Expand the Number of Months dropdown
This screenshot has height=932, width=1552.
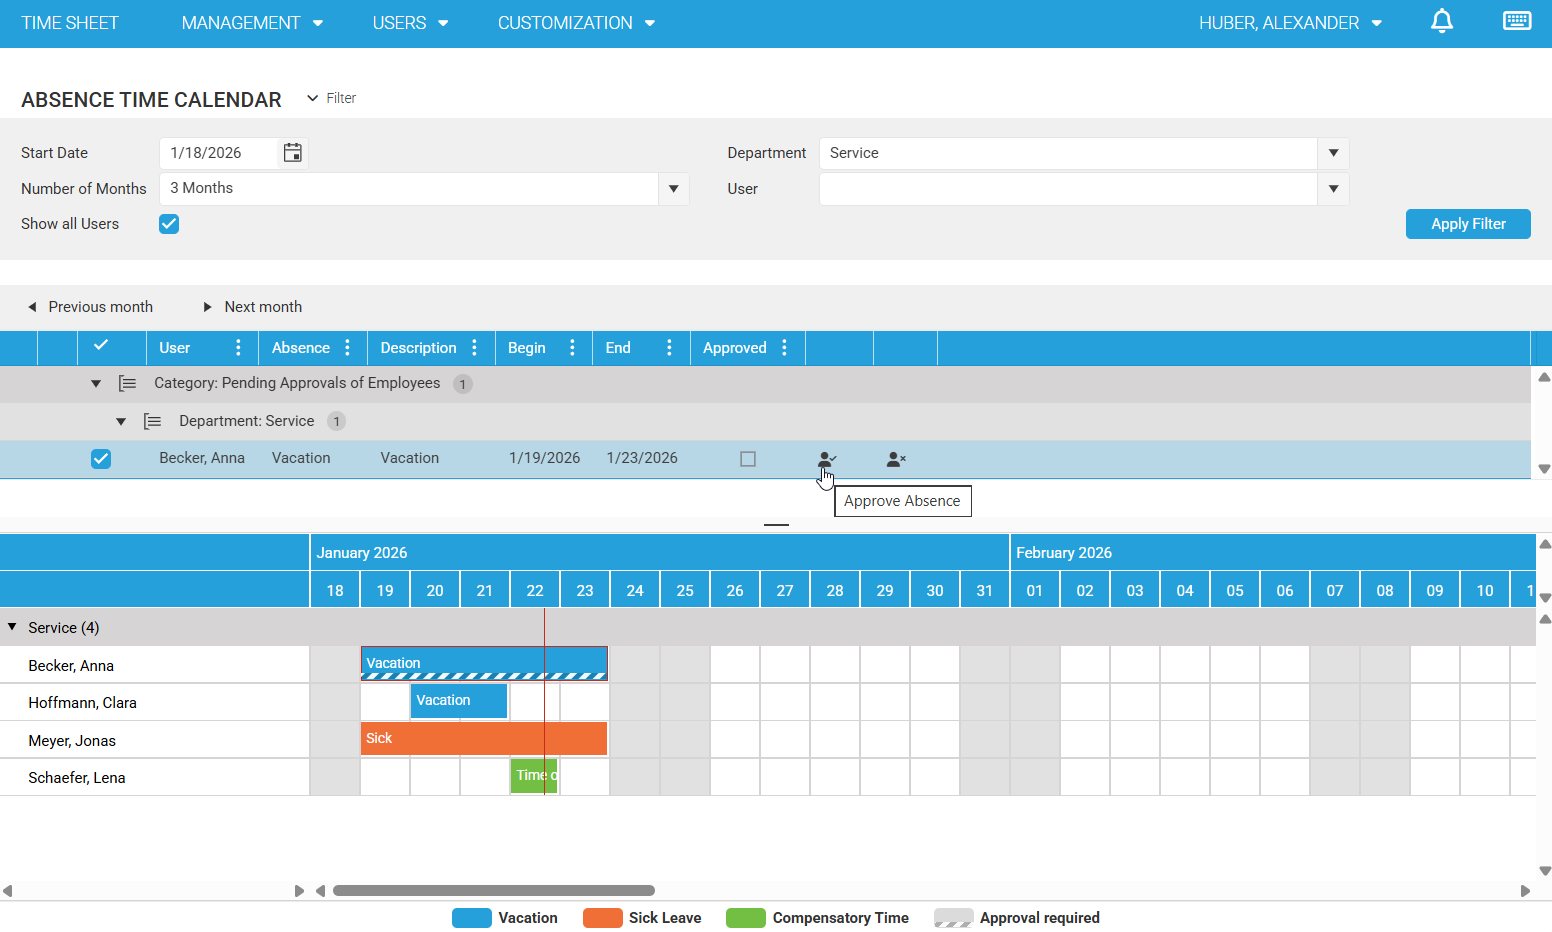click(673, 189)
